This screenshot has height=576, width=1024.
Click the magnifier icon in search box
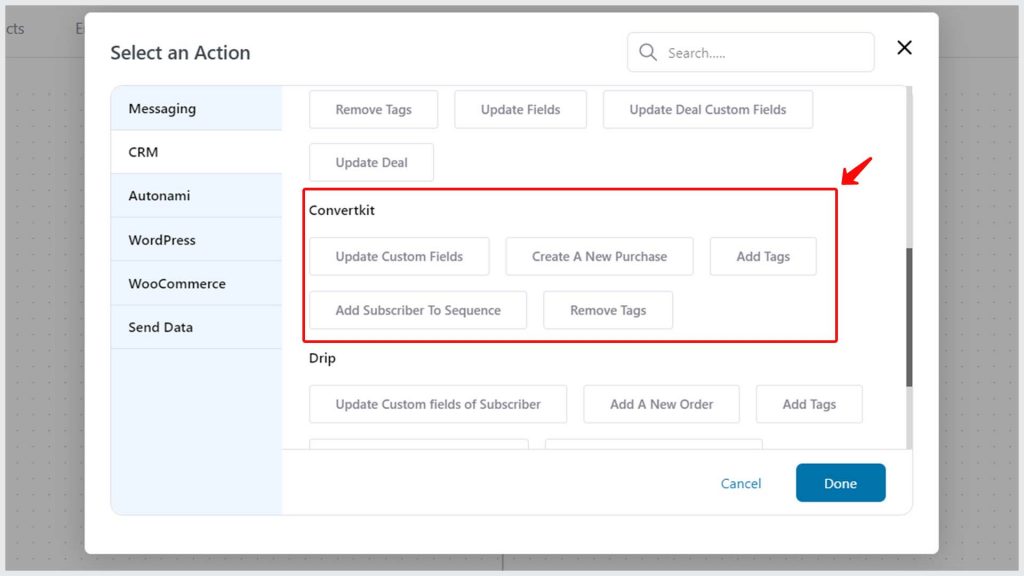tap(648, 52)
